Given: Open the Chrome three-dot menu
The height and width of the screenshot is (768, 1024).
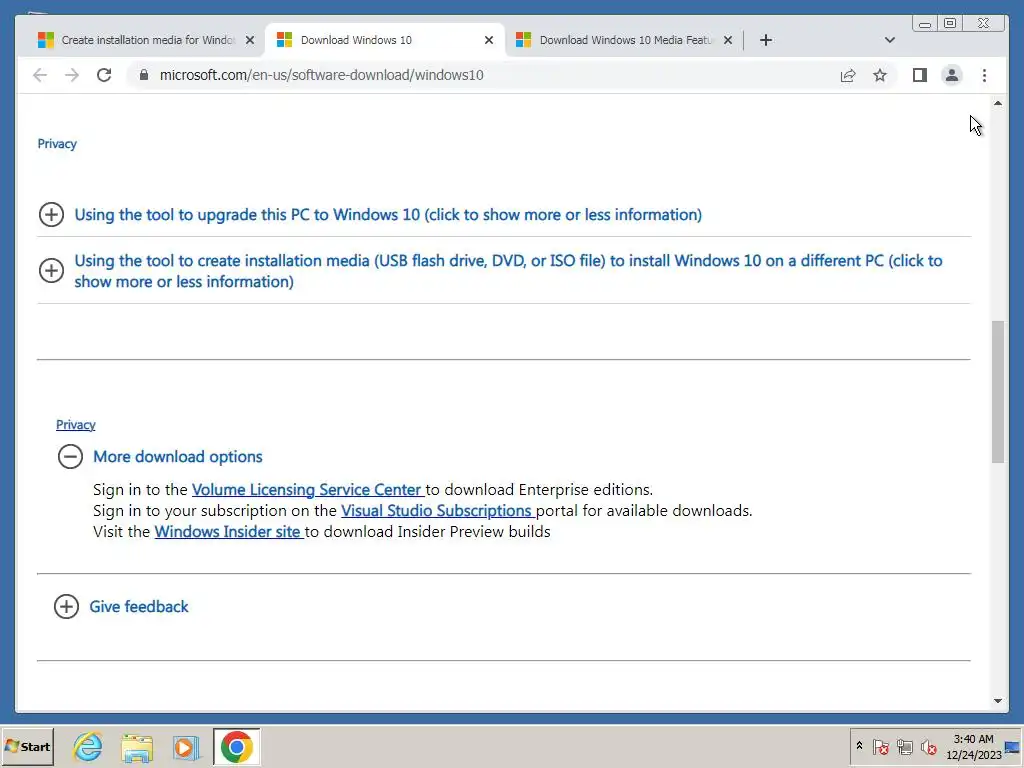Looking at the screenshot, I should [984, 75].
